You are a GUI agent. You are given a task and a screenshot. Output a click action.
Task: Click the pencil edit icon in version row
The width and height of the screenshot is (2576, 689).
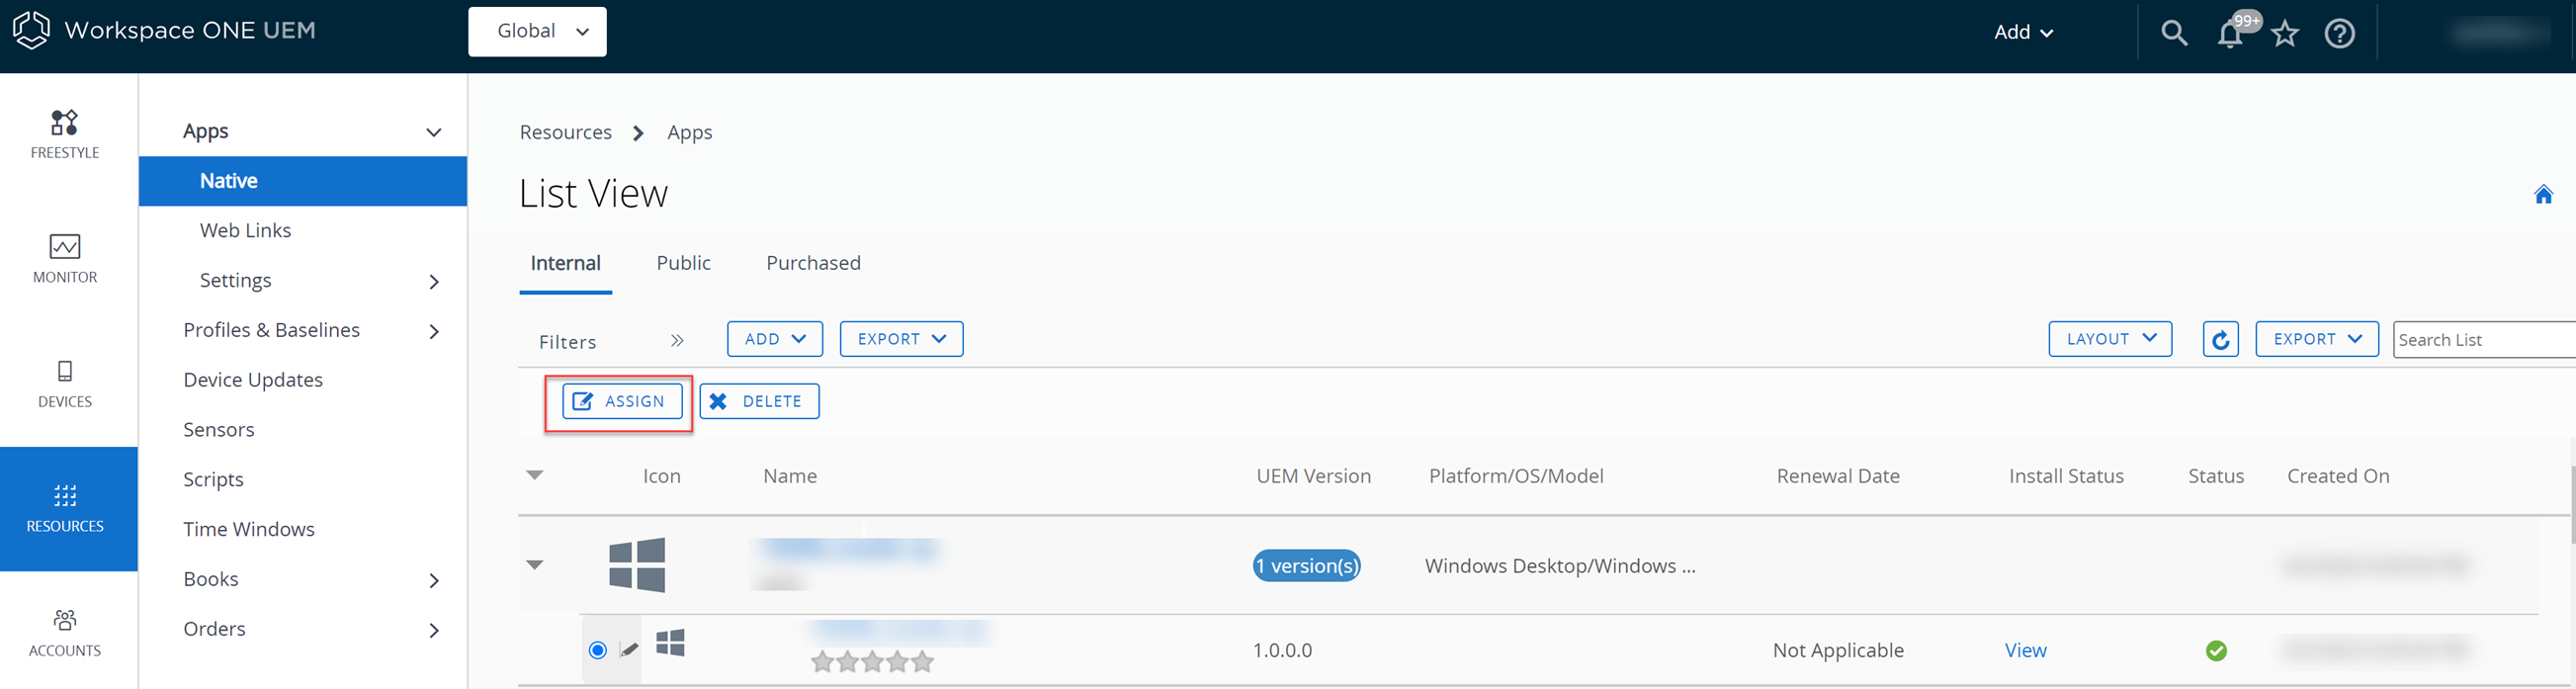coord(629,650)
